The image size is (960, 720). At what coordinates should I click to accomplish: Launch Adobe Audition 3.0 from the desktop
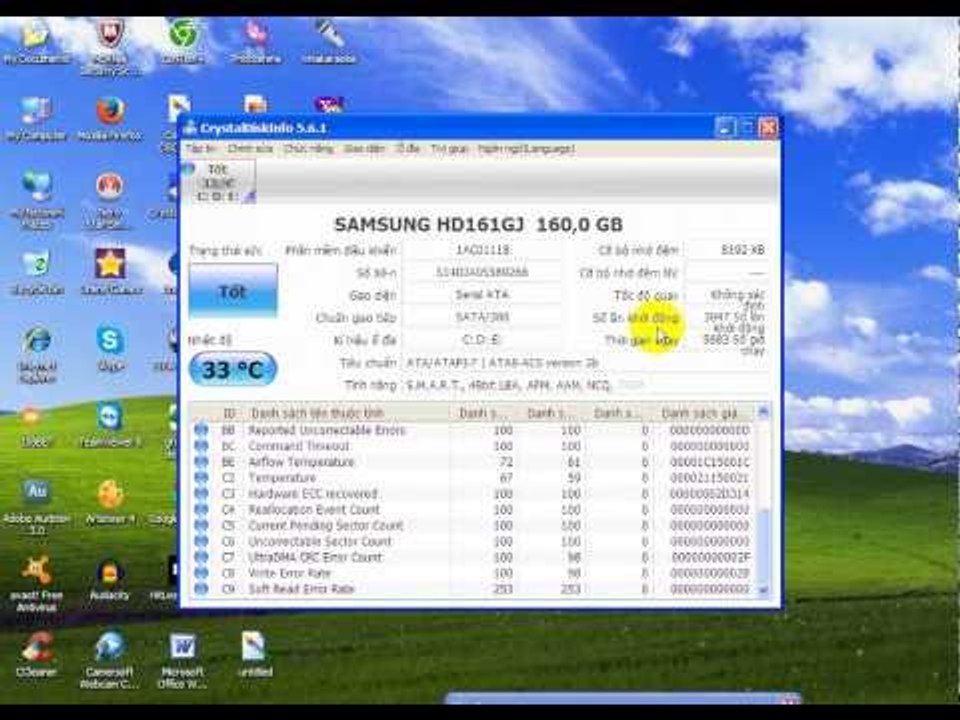[37, 506]
